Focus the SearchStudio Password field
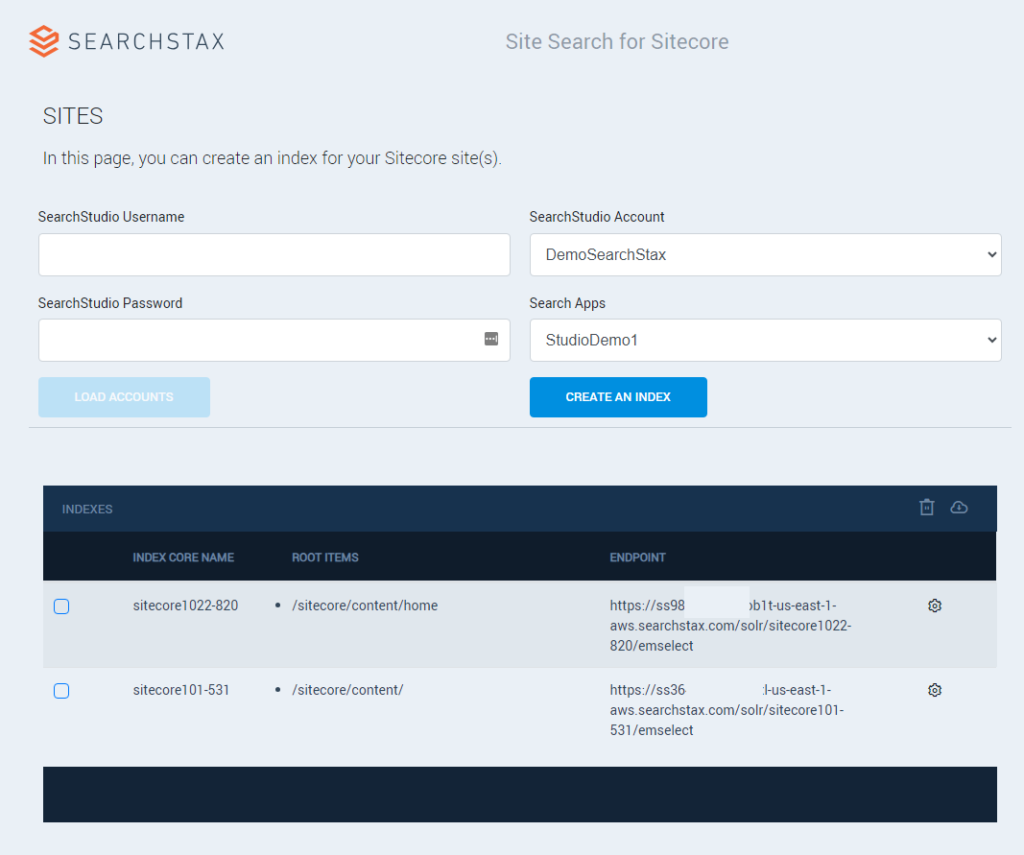This screenshot has width=1024, height=855. pyautogui.click(x=274, y=340)
